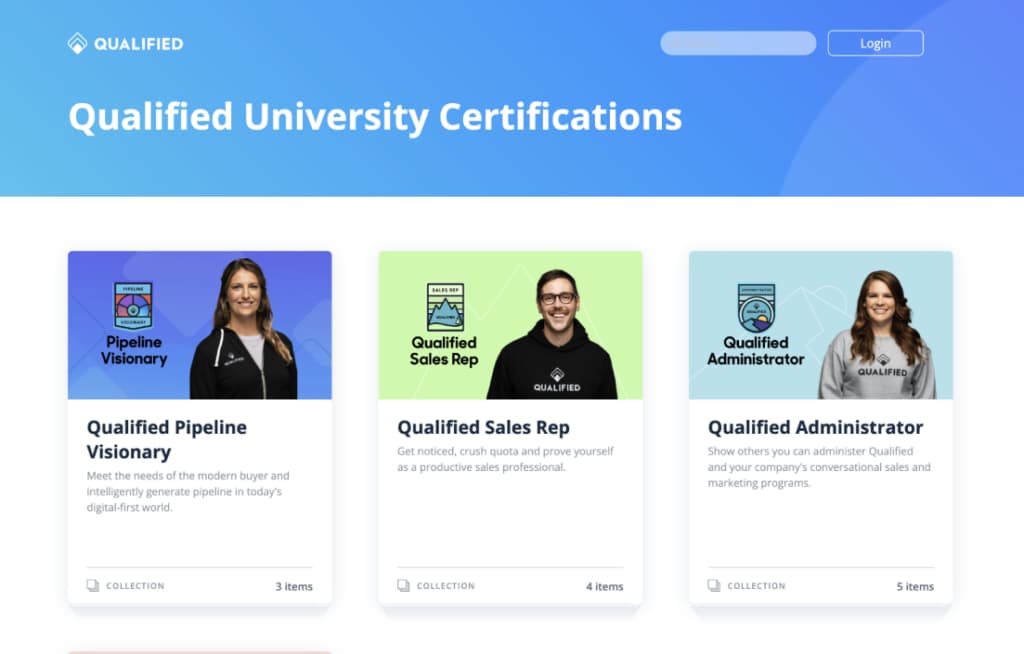Open the Qualified Administrator banner image

(820, 325)
